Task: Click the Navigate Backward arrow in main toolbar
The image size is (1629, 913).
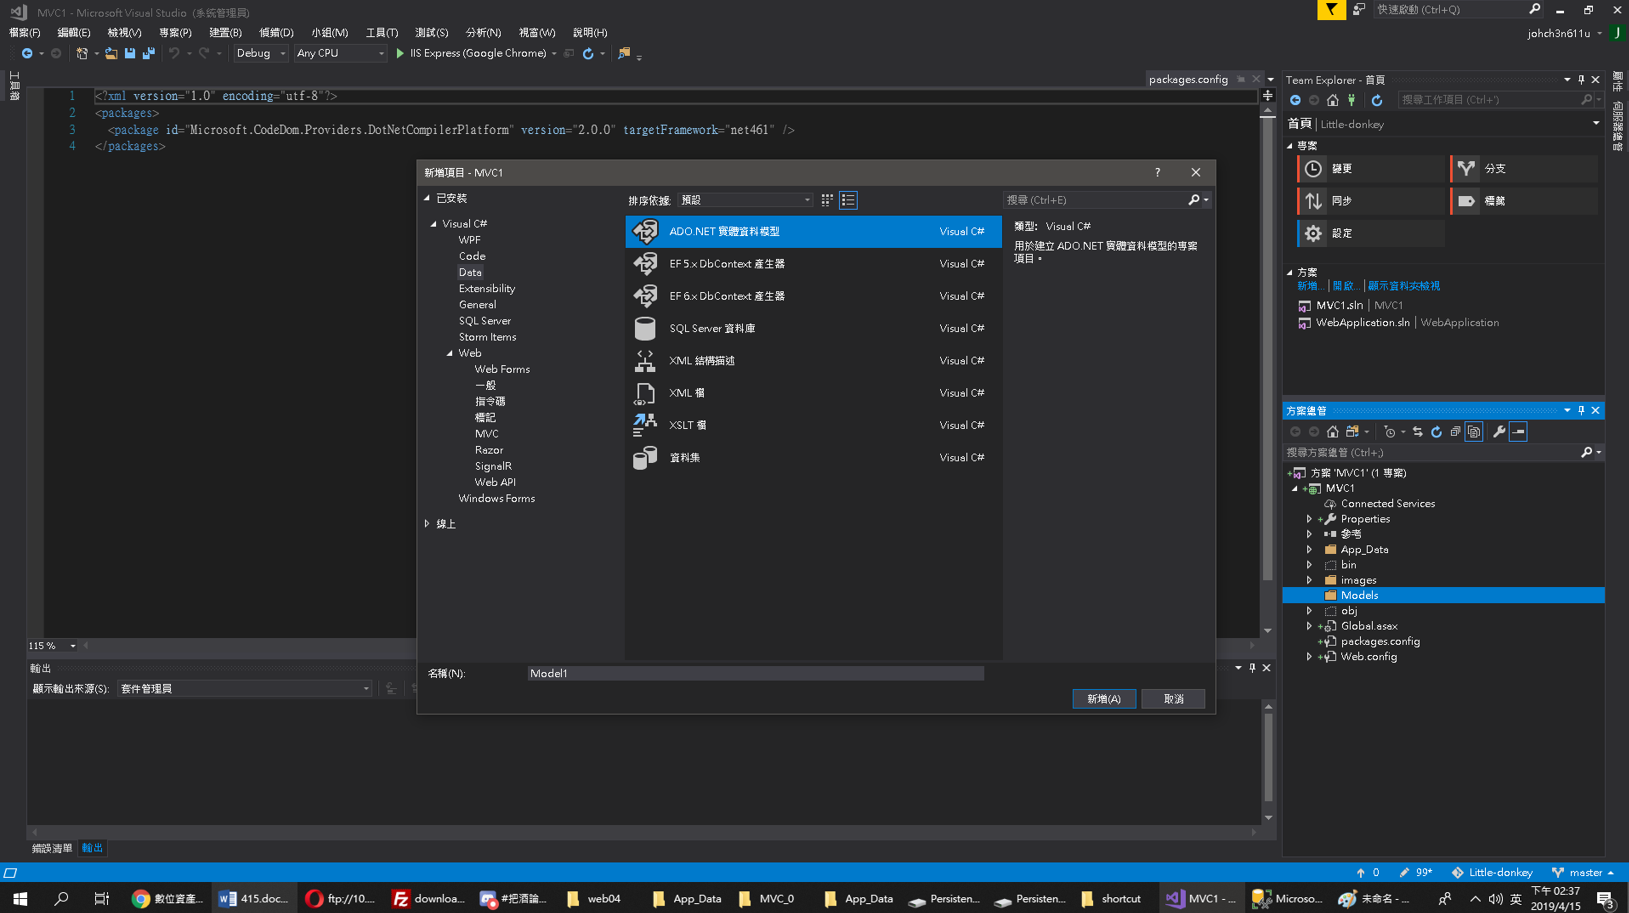Action: (27, 53)
